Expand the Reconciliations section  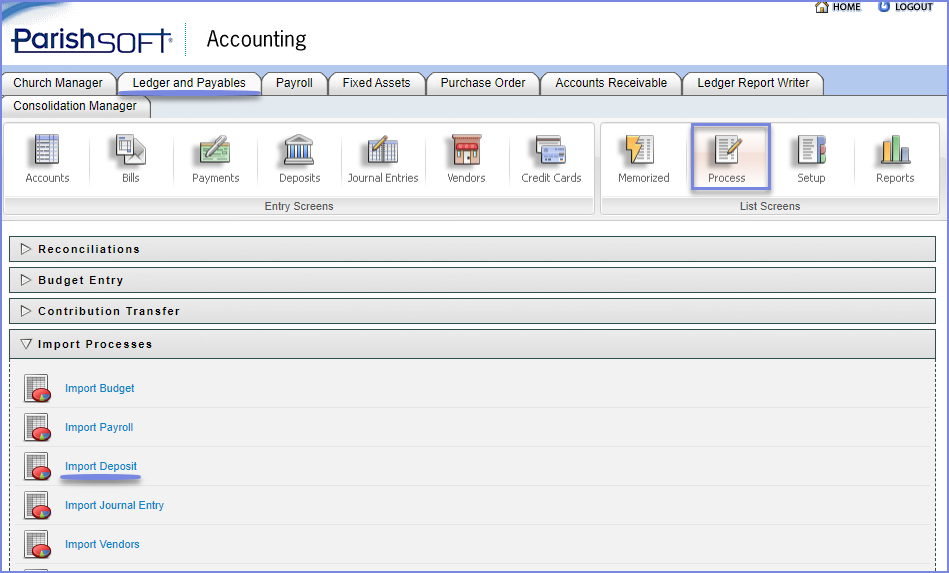click(x=25, y=249)
